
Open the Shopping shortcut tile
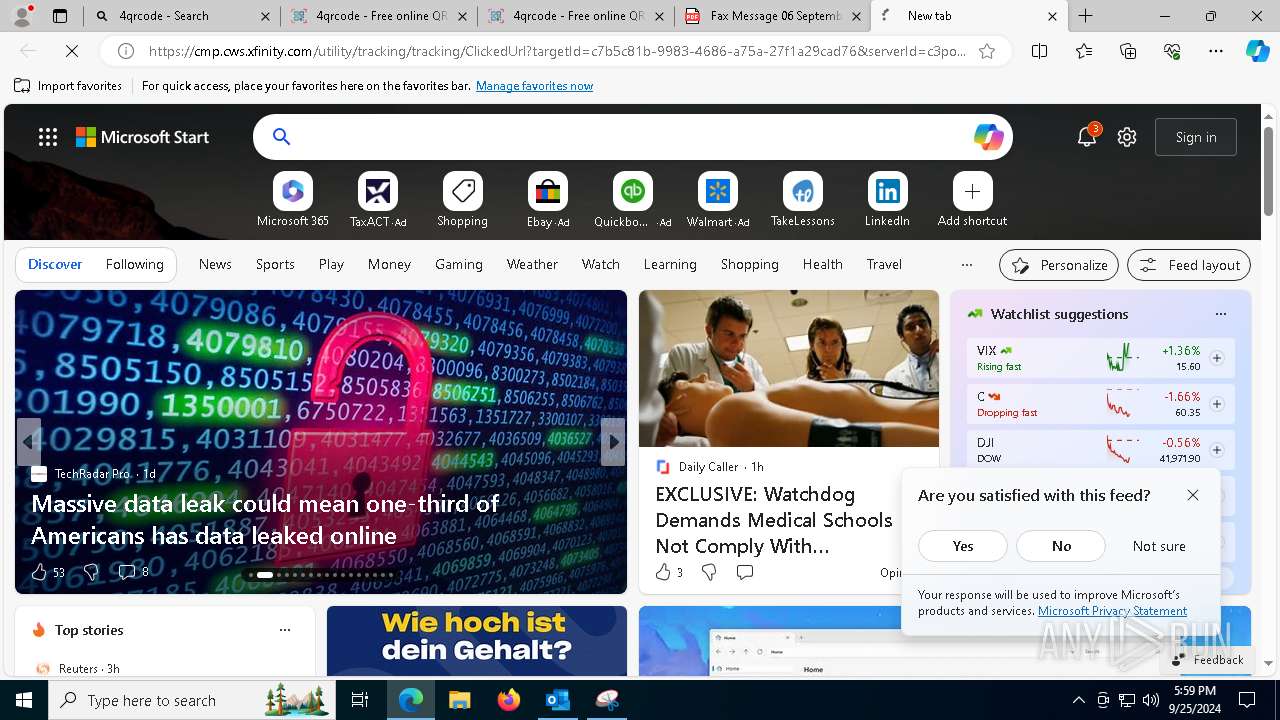[463, 200]
